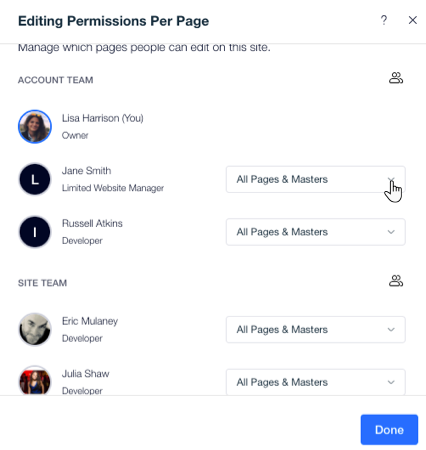Select the name Lisa Harrison (You)

click(x=103, y=118)
